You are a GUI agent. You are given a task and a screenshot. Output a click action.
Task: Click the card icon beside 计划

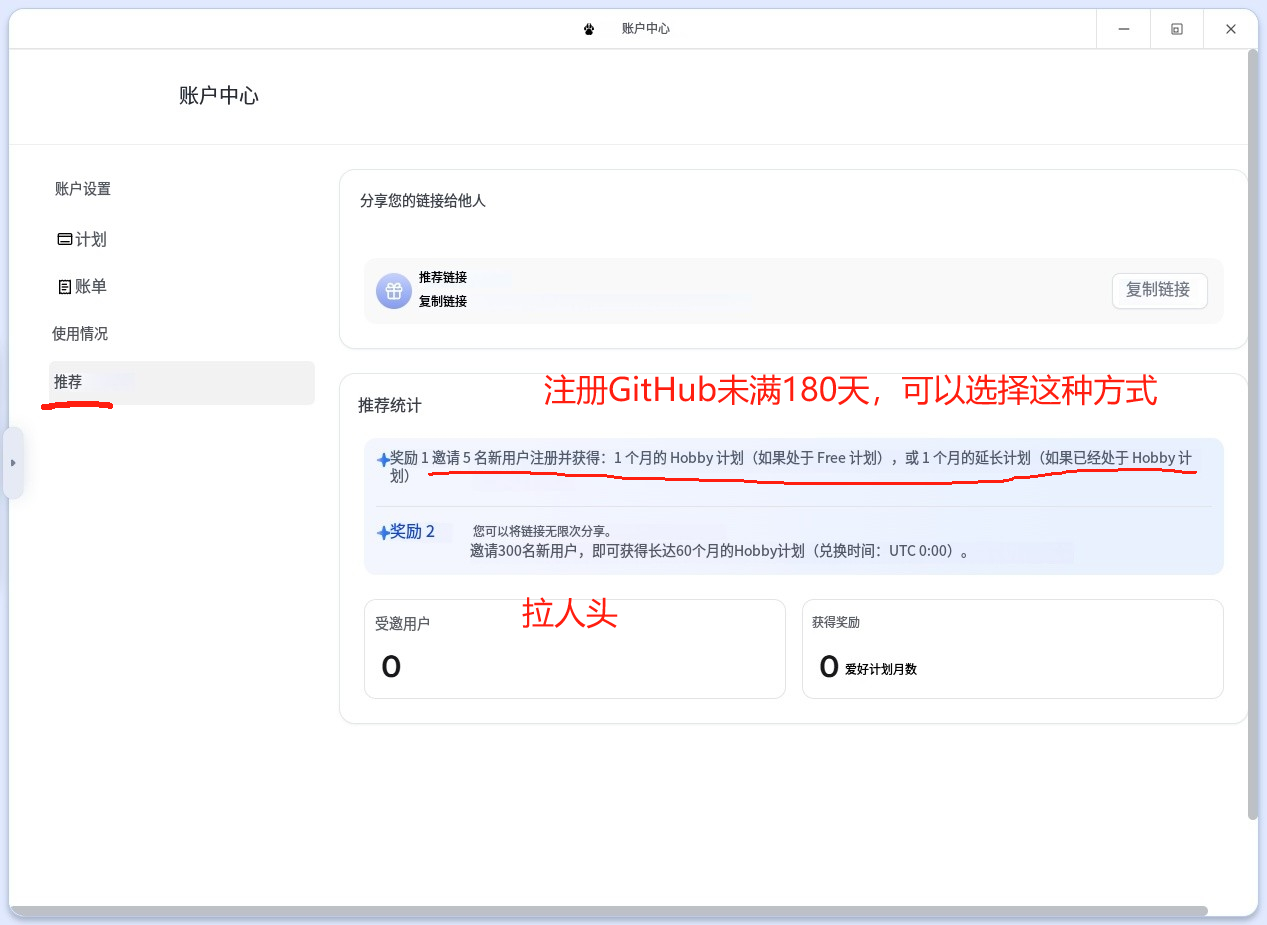(x=65, y=240)
